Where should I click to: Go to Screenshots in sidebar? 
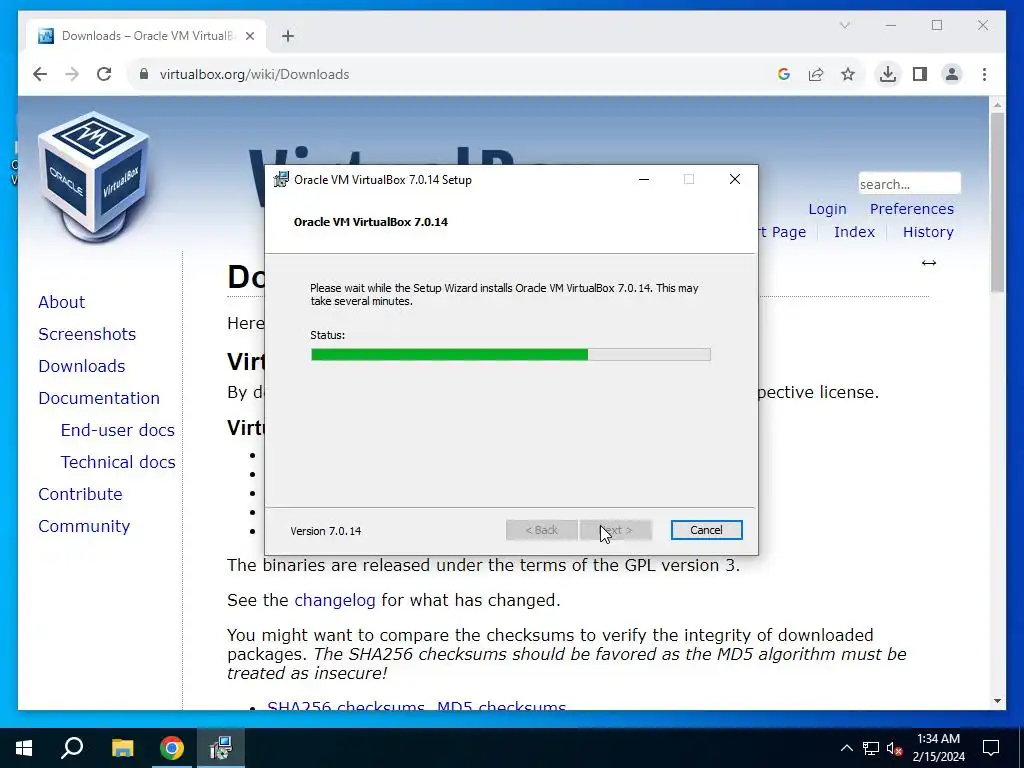[x=87, y=334]
